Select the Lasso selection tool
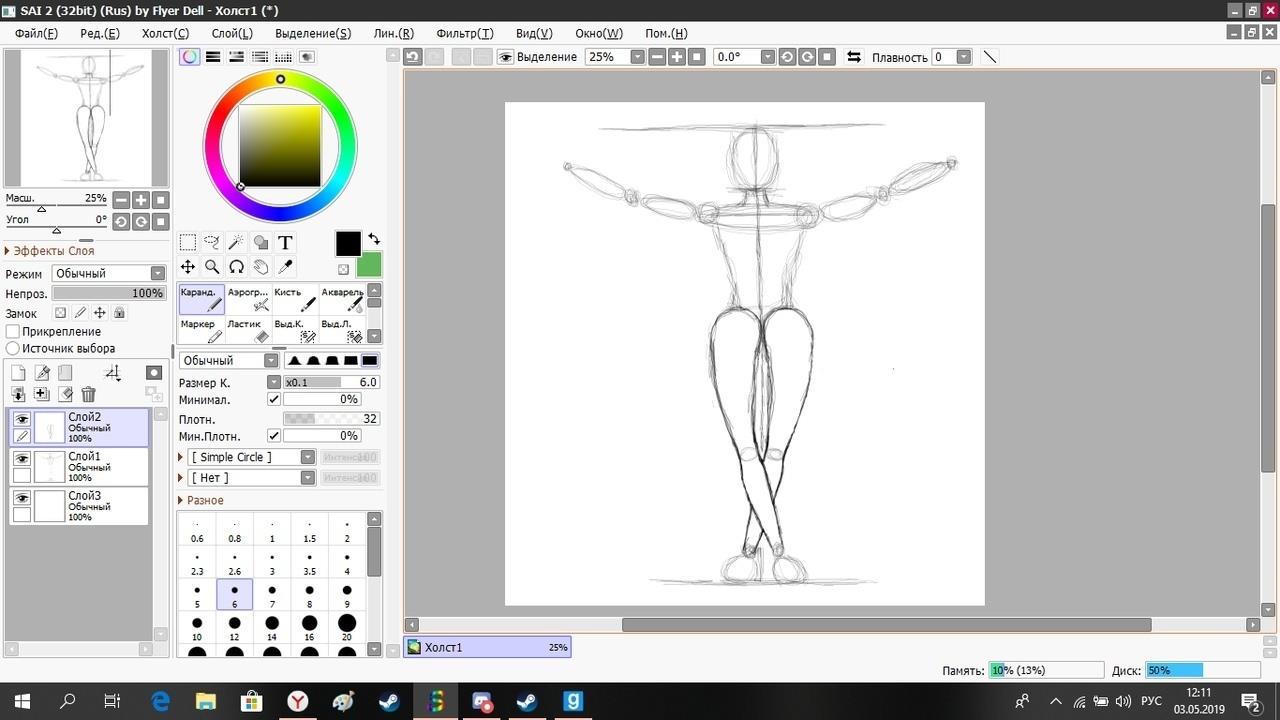1280x720 pixels. [x=212, y=242]
